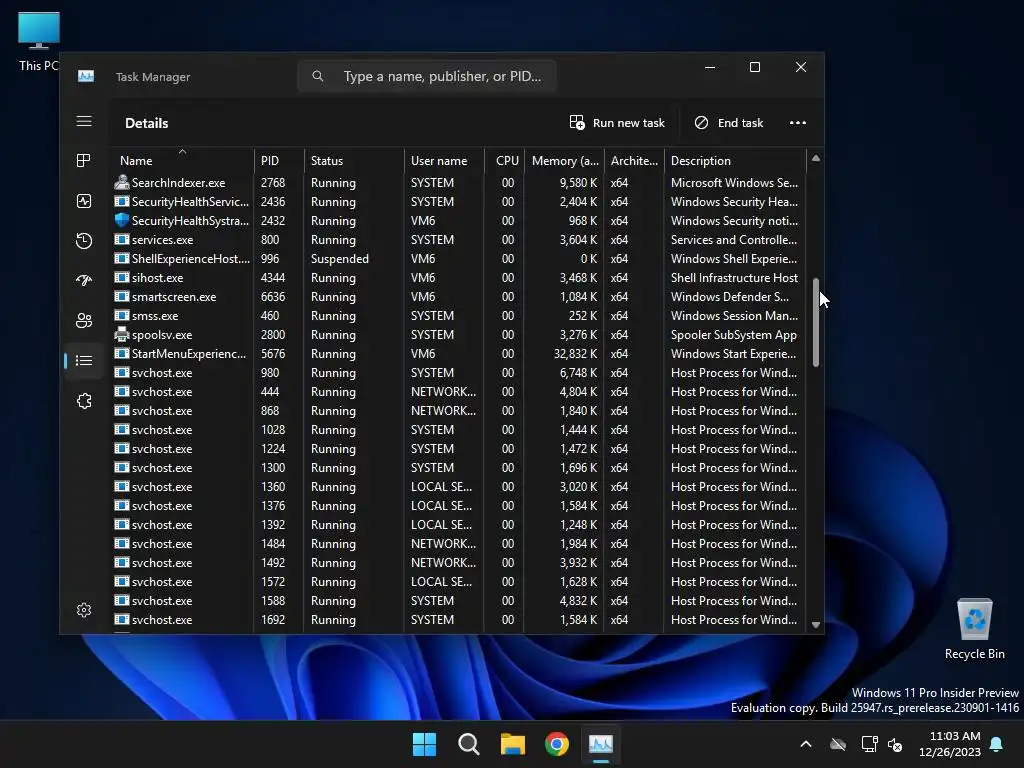Open the This PC desktop icon
Image resolution: width=1024 pixels, height=768 pixels.
[x=39, y=40]
